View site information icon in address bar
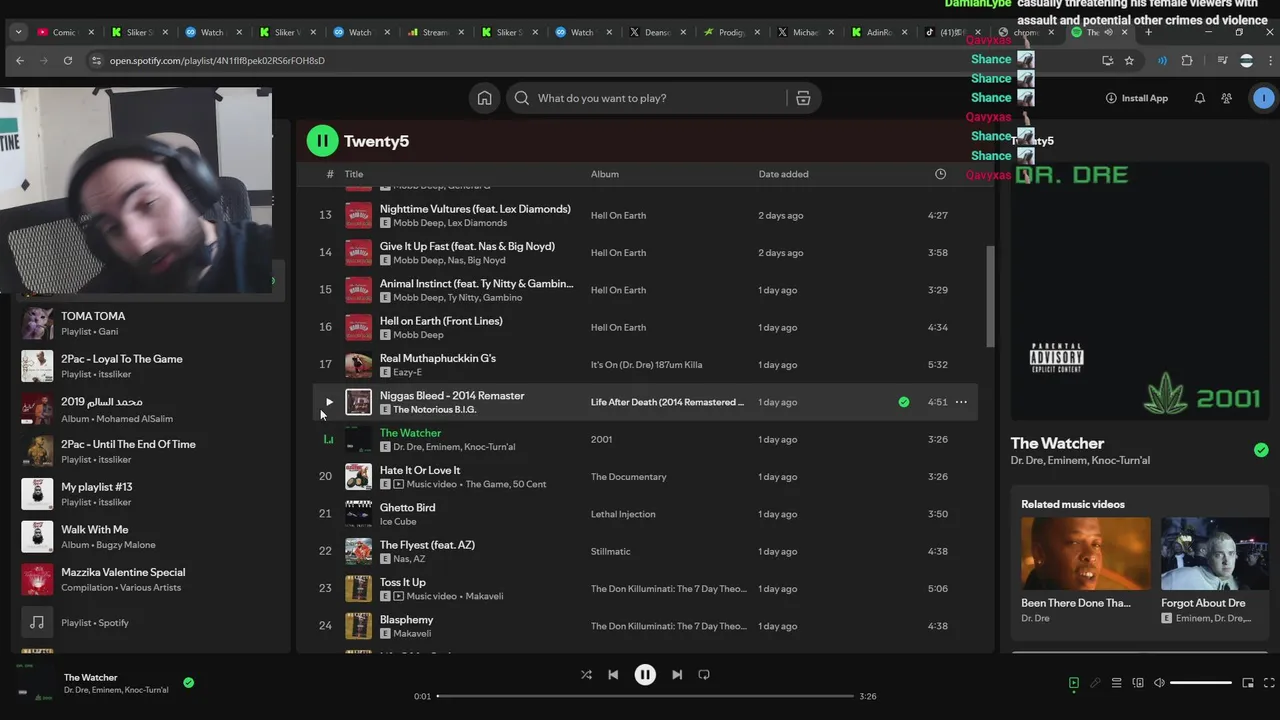 coord(96,61)
